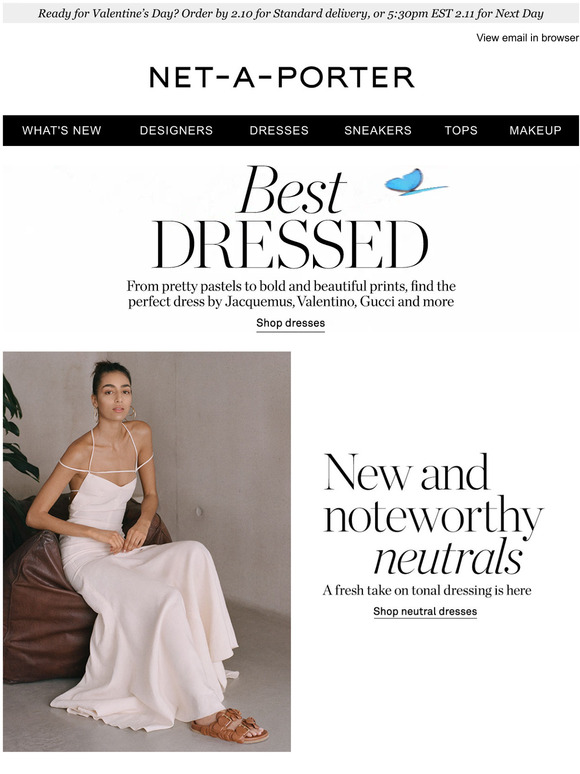
Task: Click the New and noteworthy neutrals heading
Action: 432,513
